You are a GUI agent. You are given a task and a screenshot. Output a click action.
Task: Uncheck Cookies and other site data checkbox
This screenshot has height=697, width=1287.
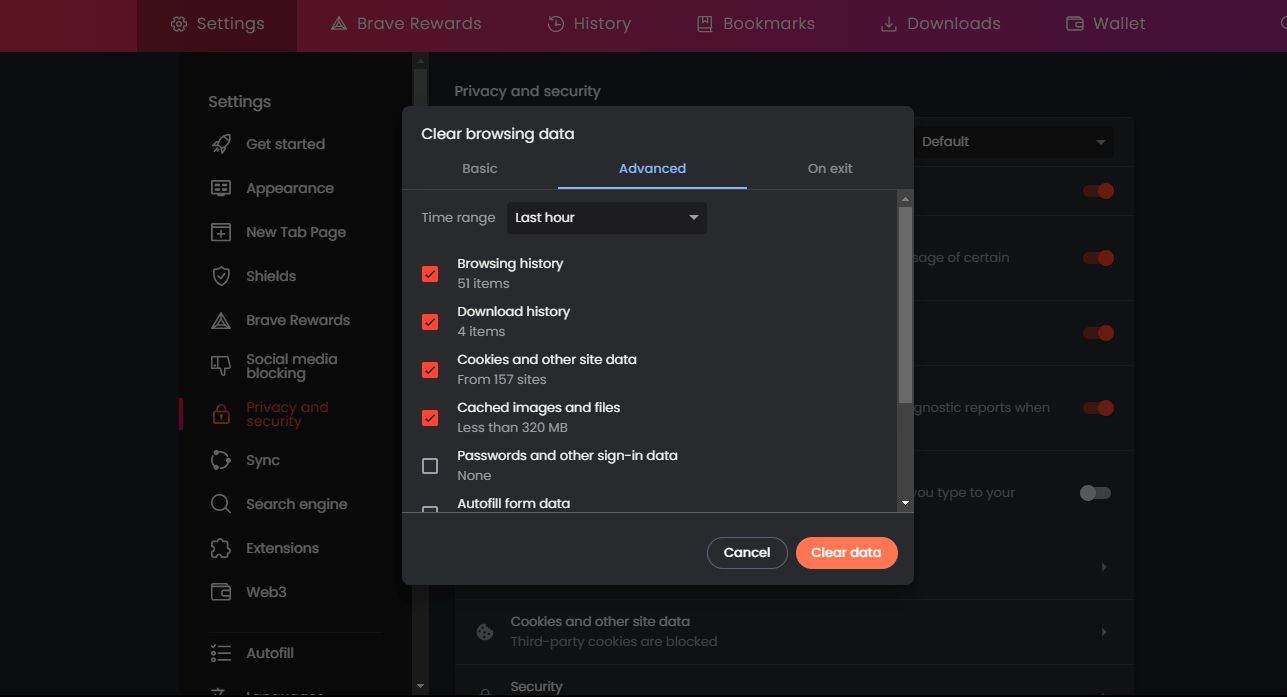430,370
